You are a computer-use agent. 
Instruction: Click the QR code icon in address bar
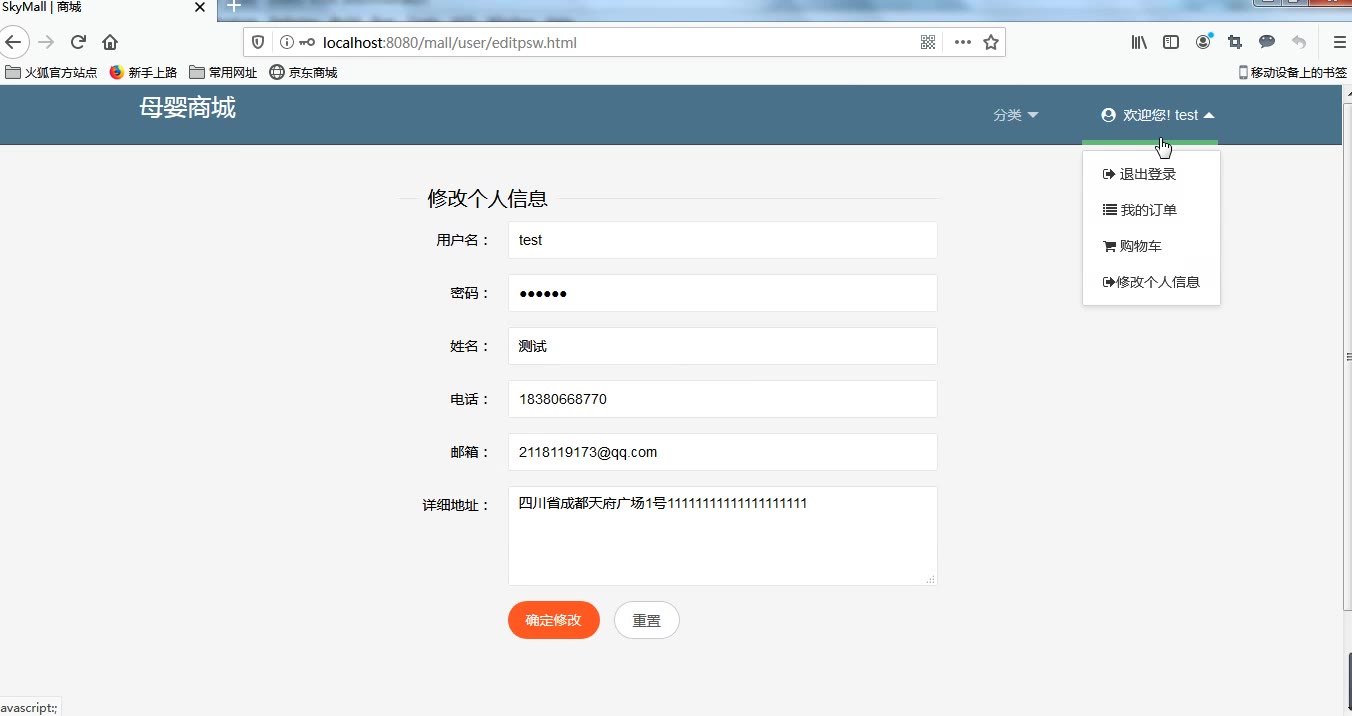point(928,42)
